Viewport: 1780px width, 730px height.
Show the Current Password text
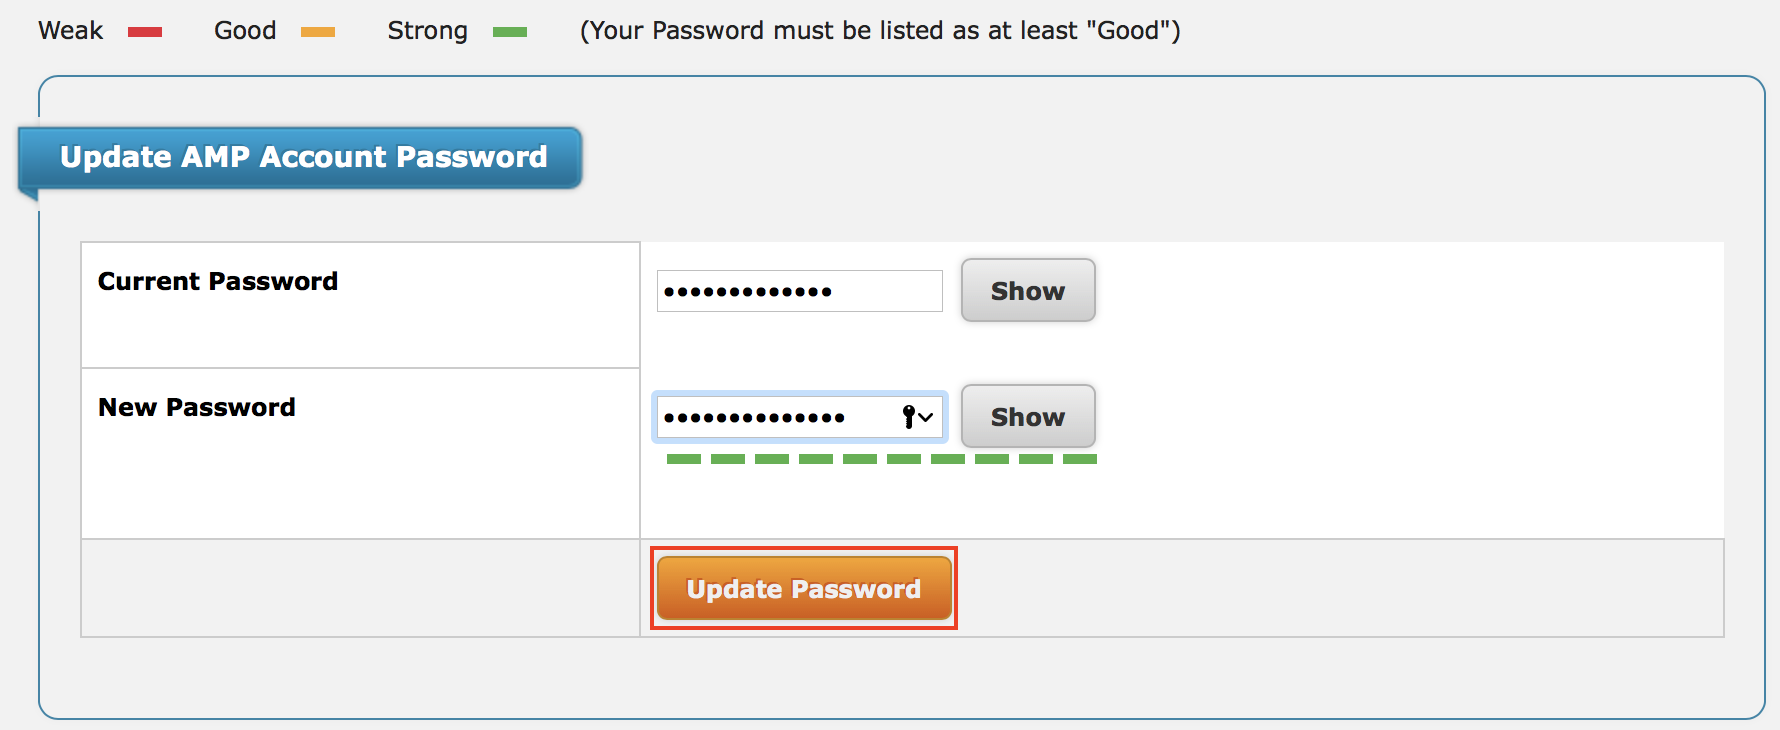1027,291
